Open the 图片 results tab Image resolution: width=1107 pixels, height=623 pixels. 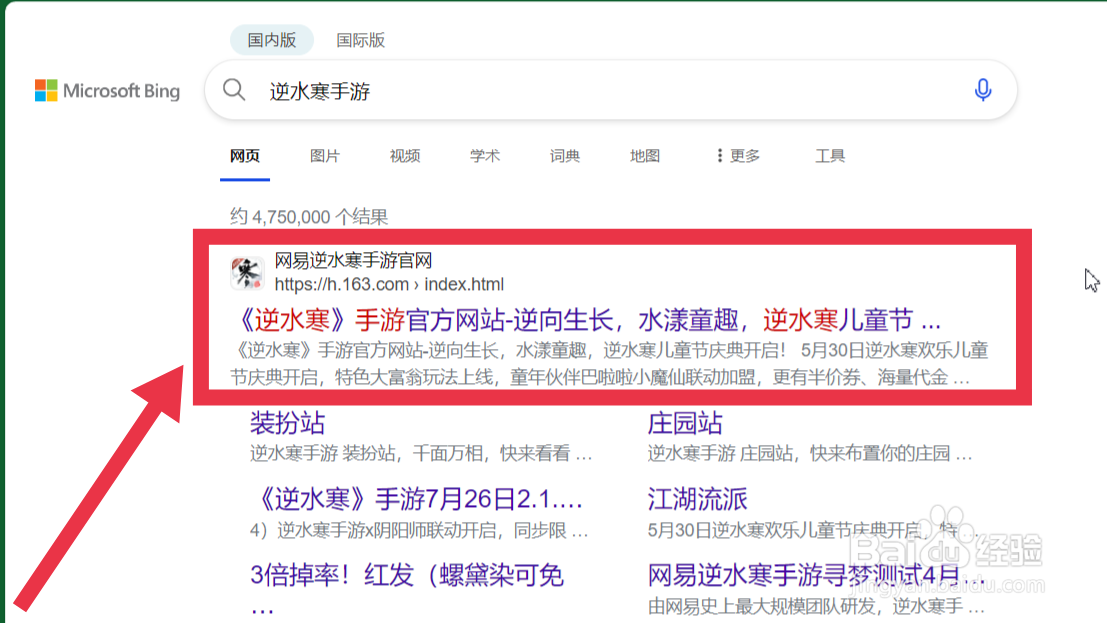[x=325, y=155]
